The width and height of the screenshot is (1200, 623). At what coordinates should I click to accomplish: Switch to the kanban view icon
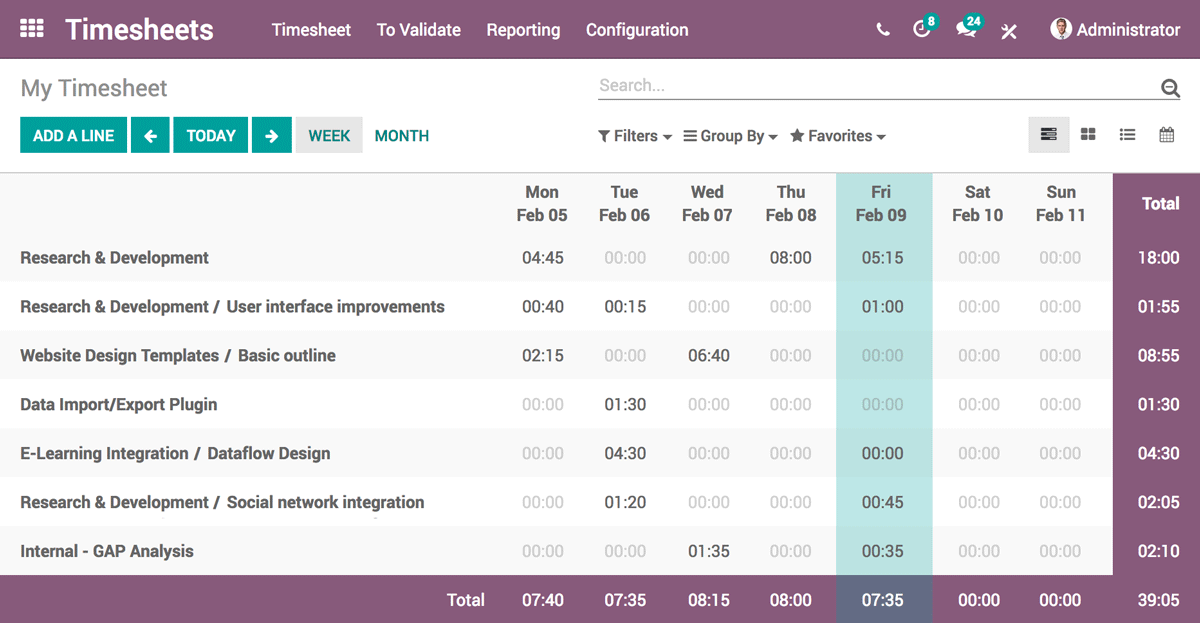click(x=1088, y=135)
